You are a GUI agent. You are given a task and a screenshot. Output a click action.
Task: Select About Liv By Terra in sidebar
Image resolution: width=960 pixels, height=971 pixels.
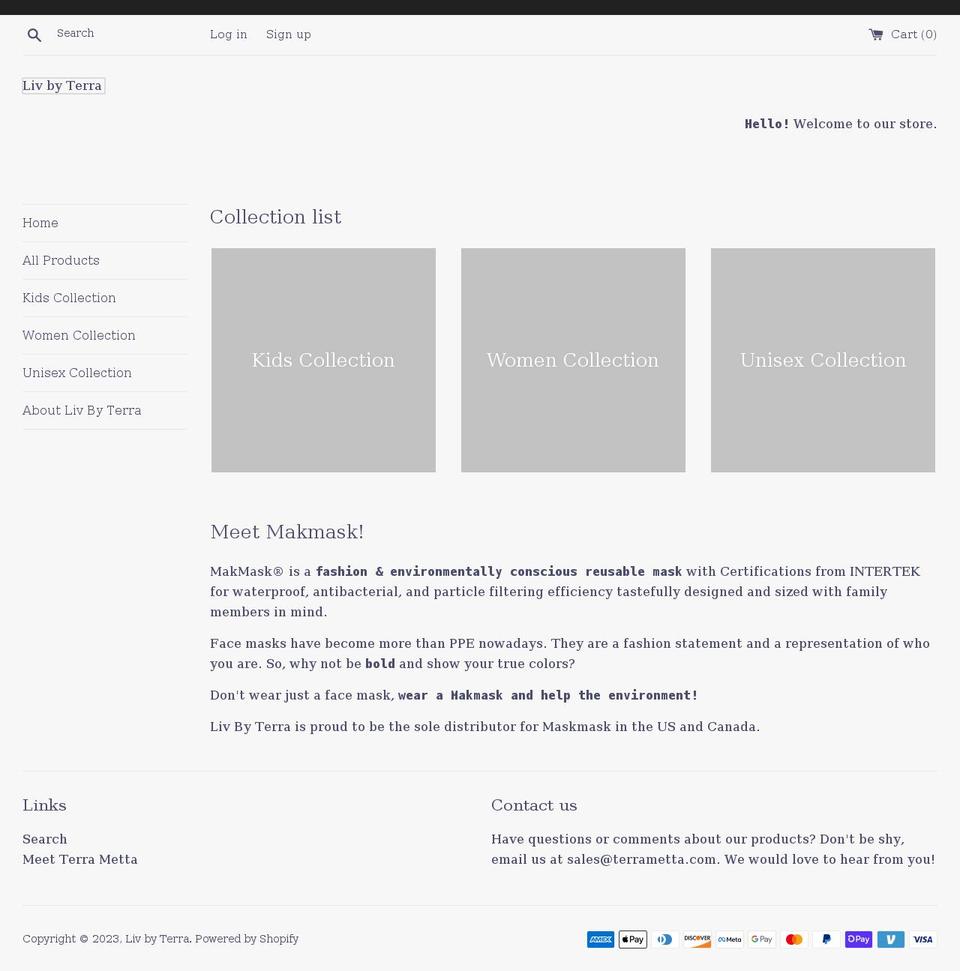pyautogui.click(x=81, y=410)
